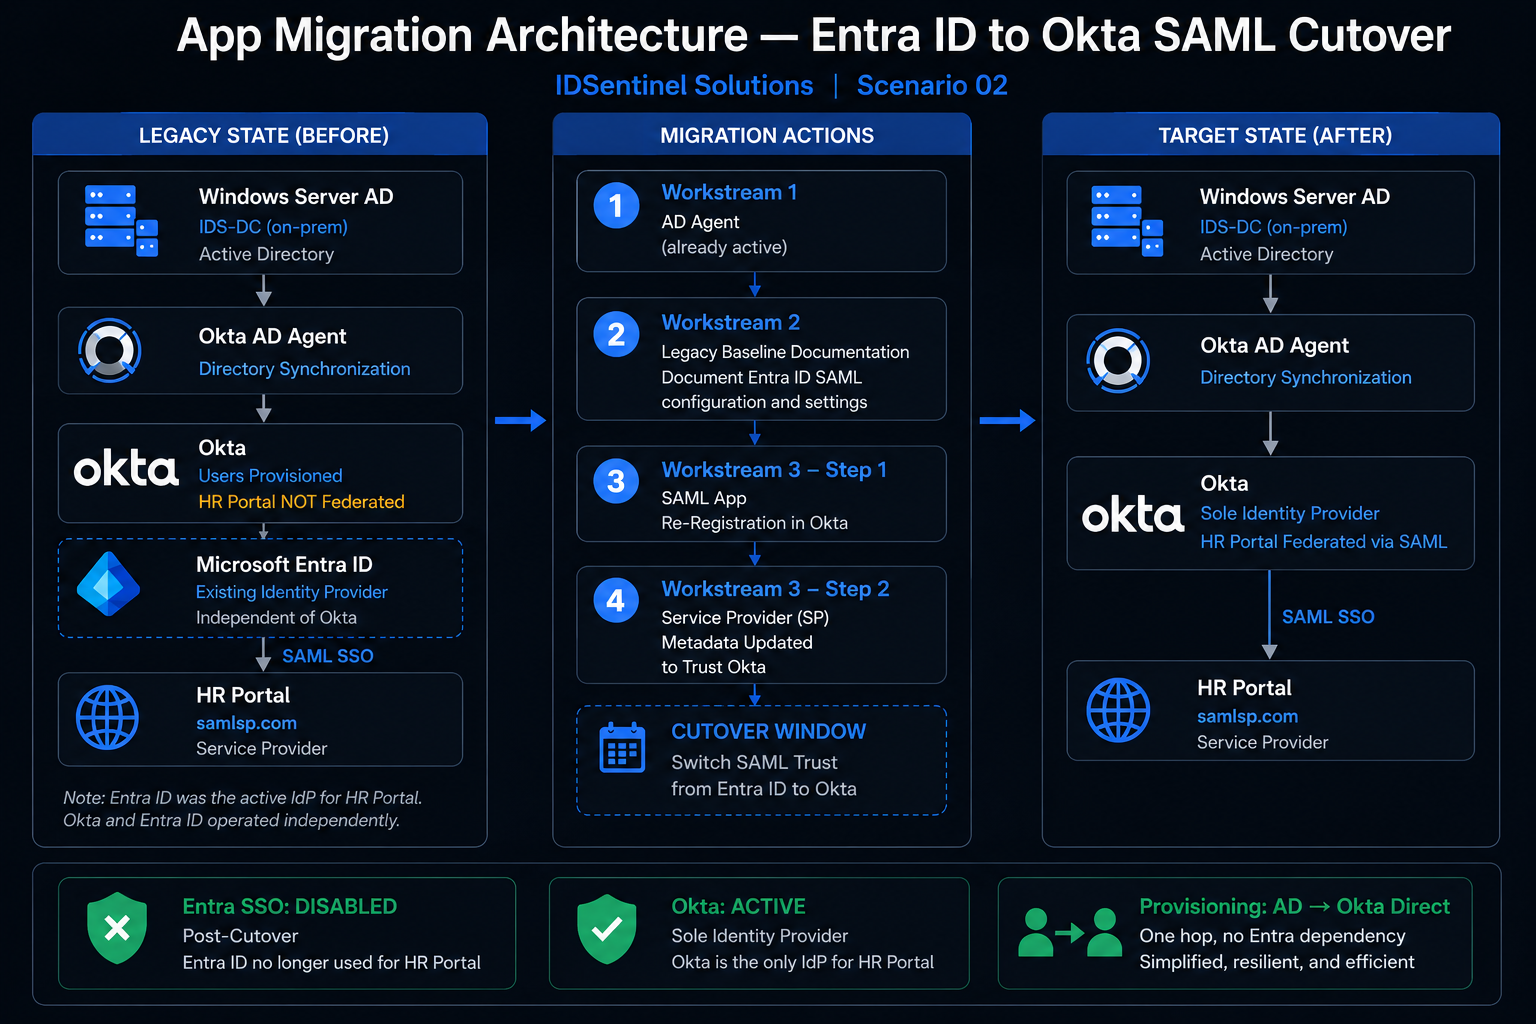Click Directory Synchronization in the Legacy State panel
The width and height of the screenshot is (1536, 1024).
tap(304, 369)
